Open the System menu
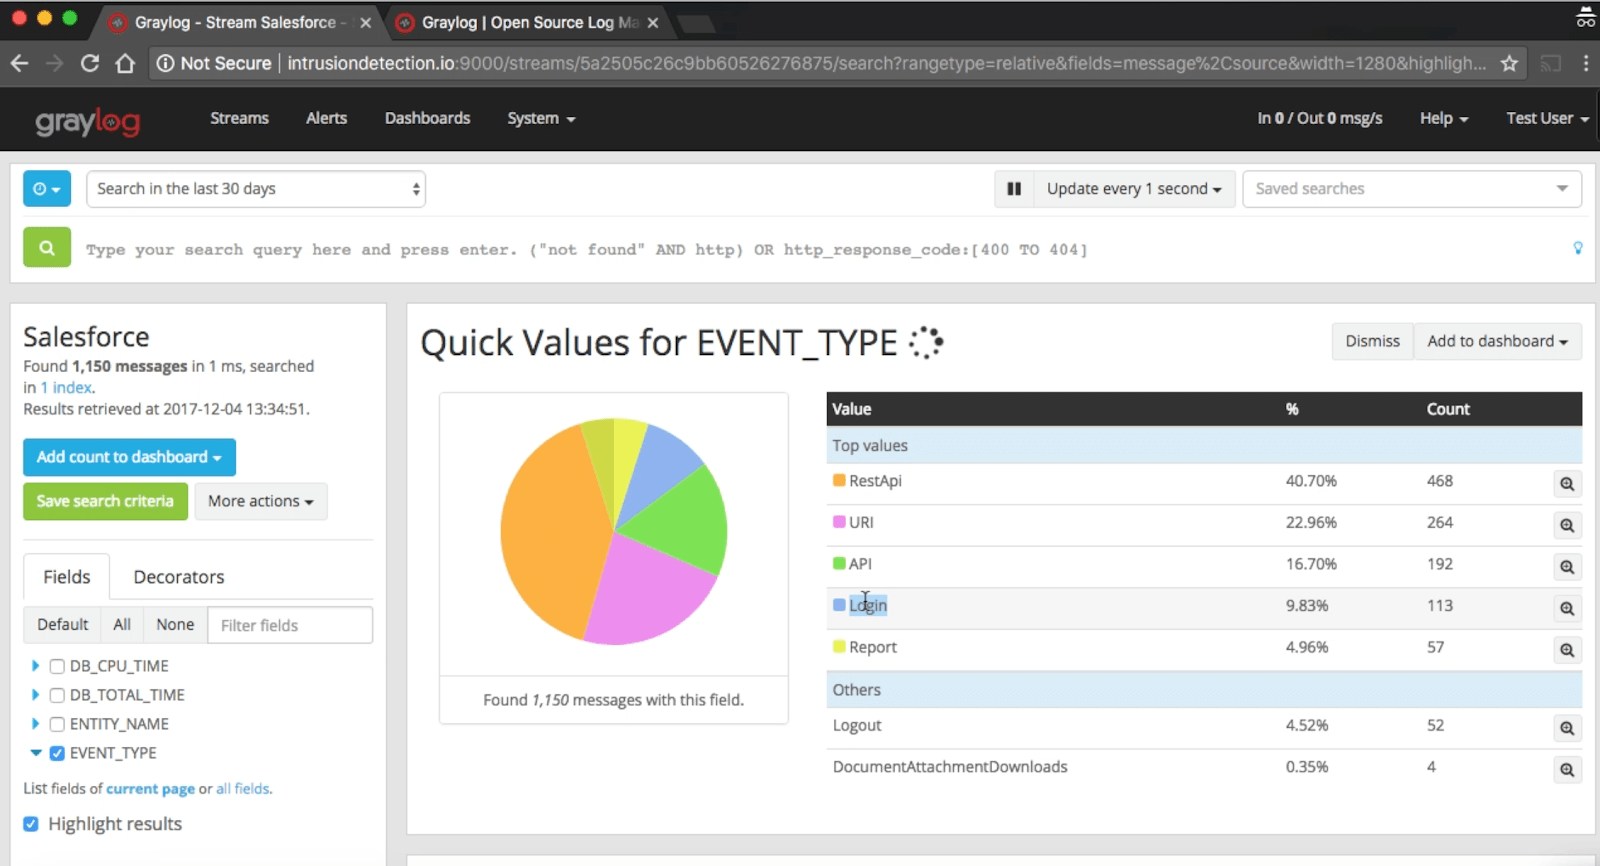 pos(541,118)
